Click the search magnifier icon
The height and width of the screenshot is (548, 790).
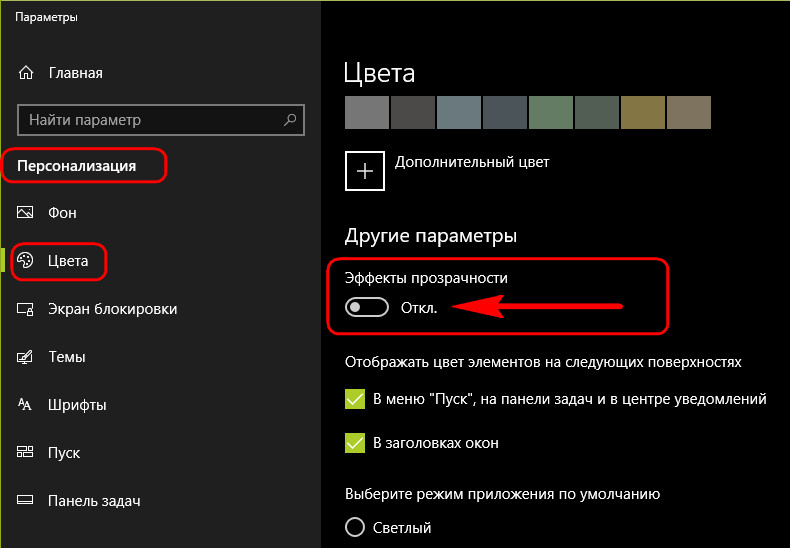290,120
